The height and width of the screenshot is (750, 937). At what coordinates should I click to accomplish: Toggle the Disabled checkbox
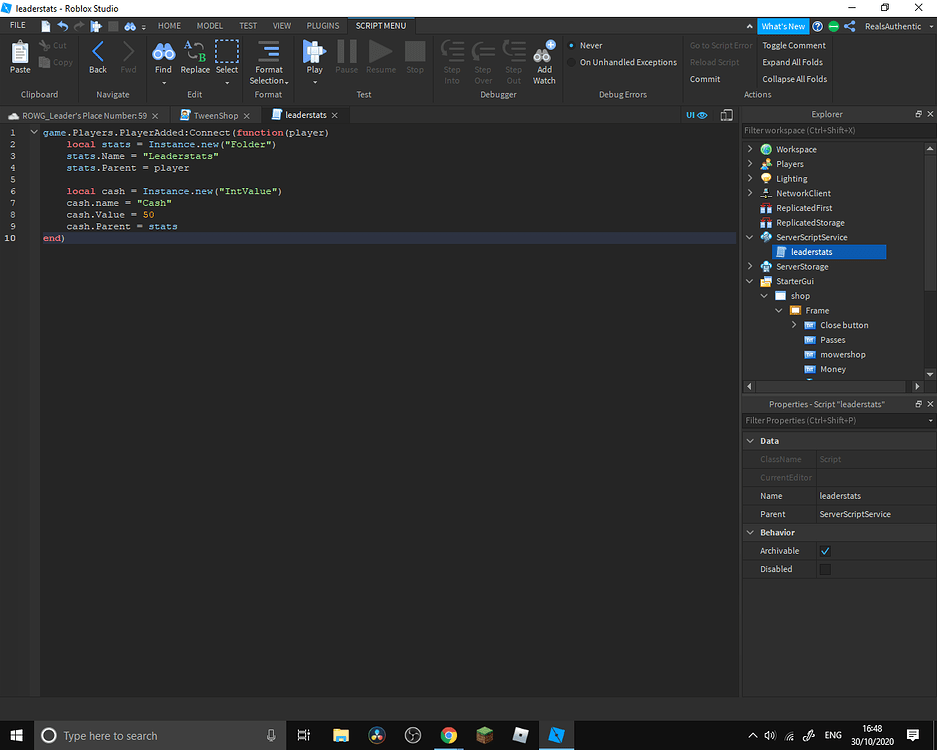point(825,570)
